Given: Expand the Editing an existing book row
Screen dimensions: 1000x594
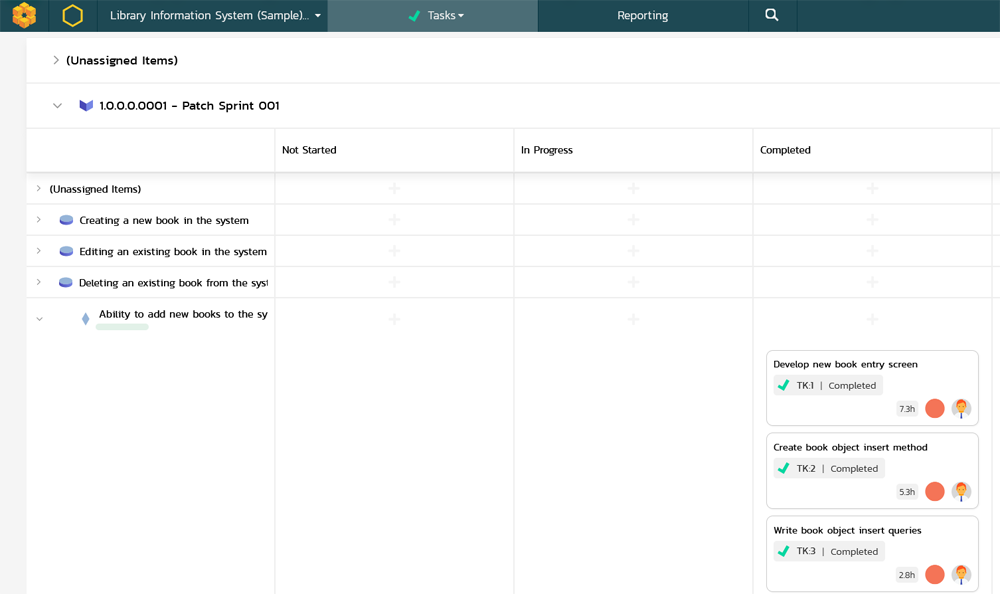Looking at the screenshot, I should tap(38, 251).
